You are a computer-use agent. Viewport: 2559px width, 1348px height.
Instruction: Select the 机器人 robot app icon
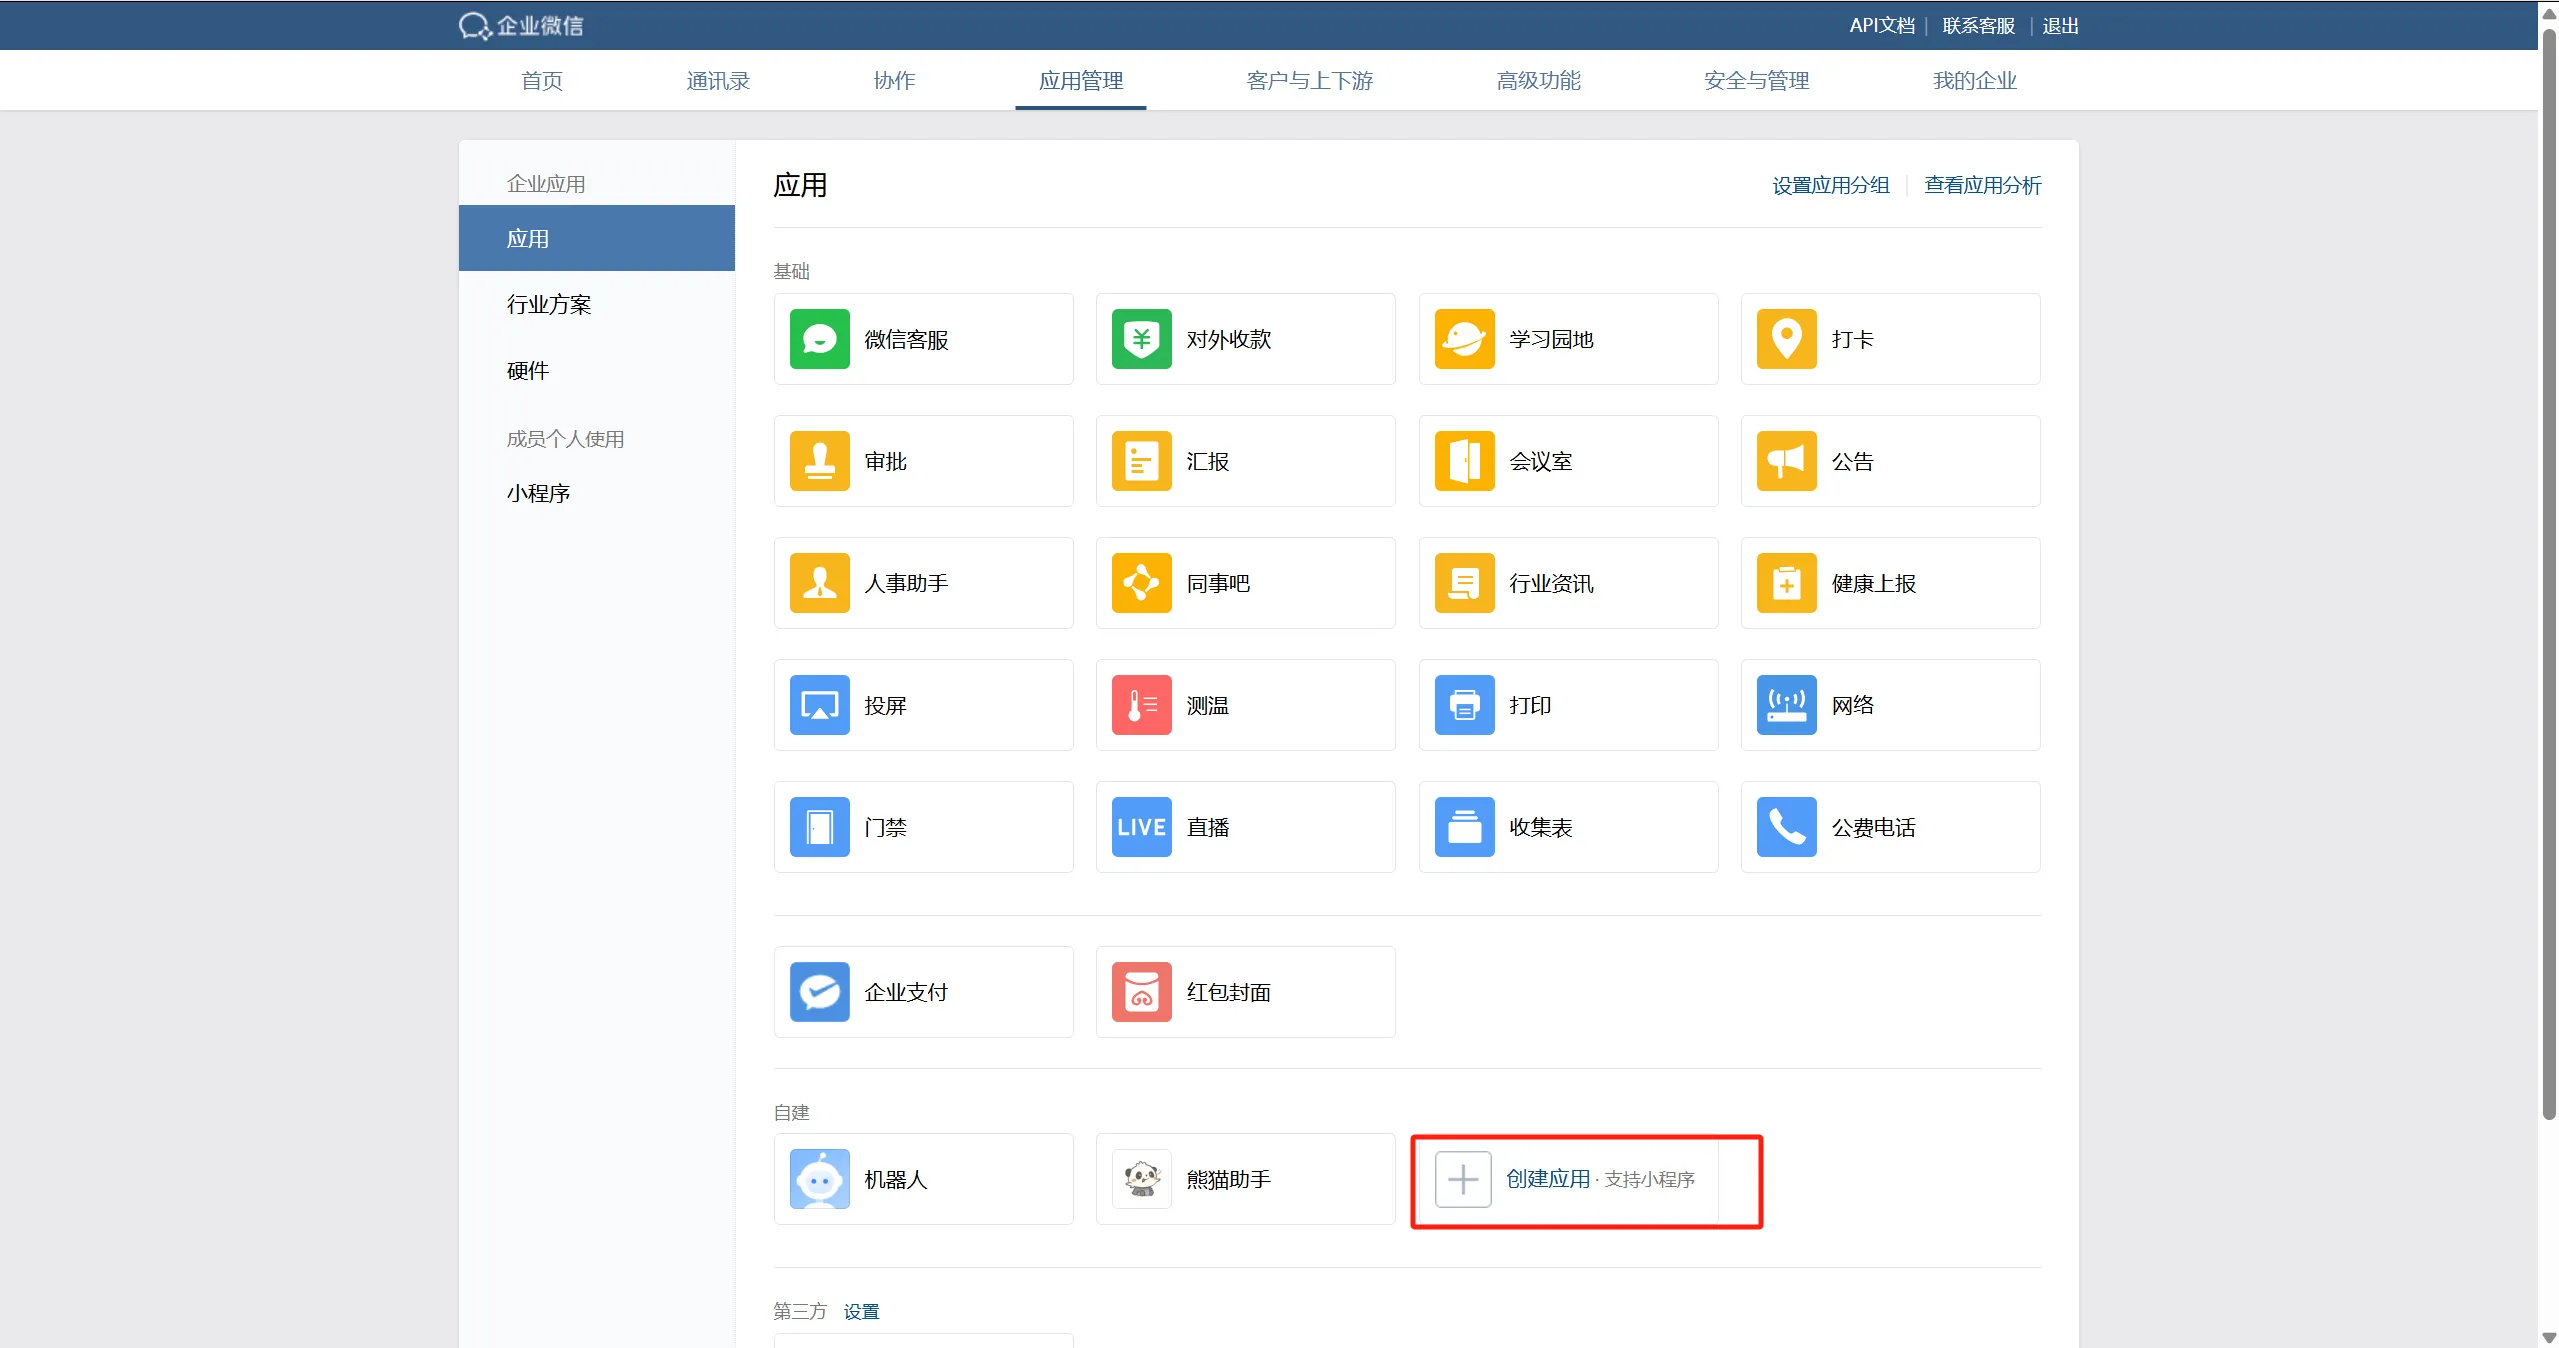tap(819, 1179)
